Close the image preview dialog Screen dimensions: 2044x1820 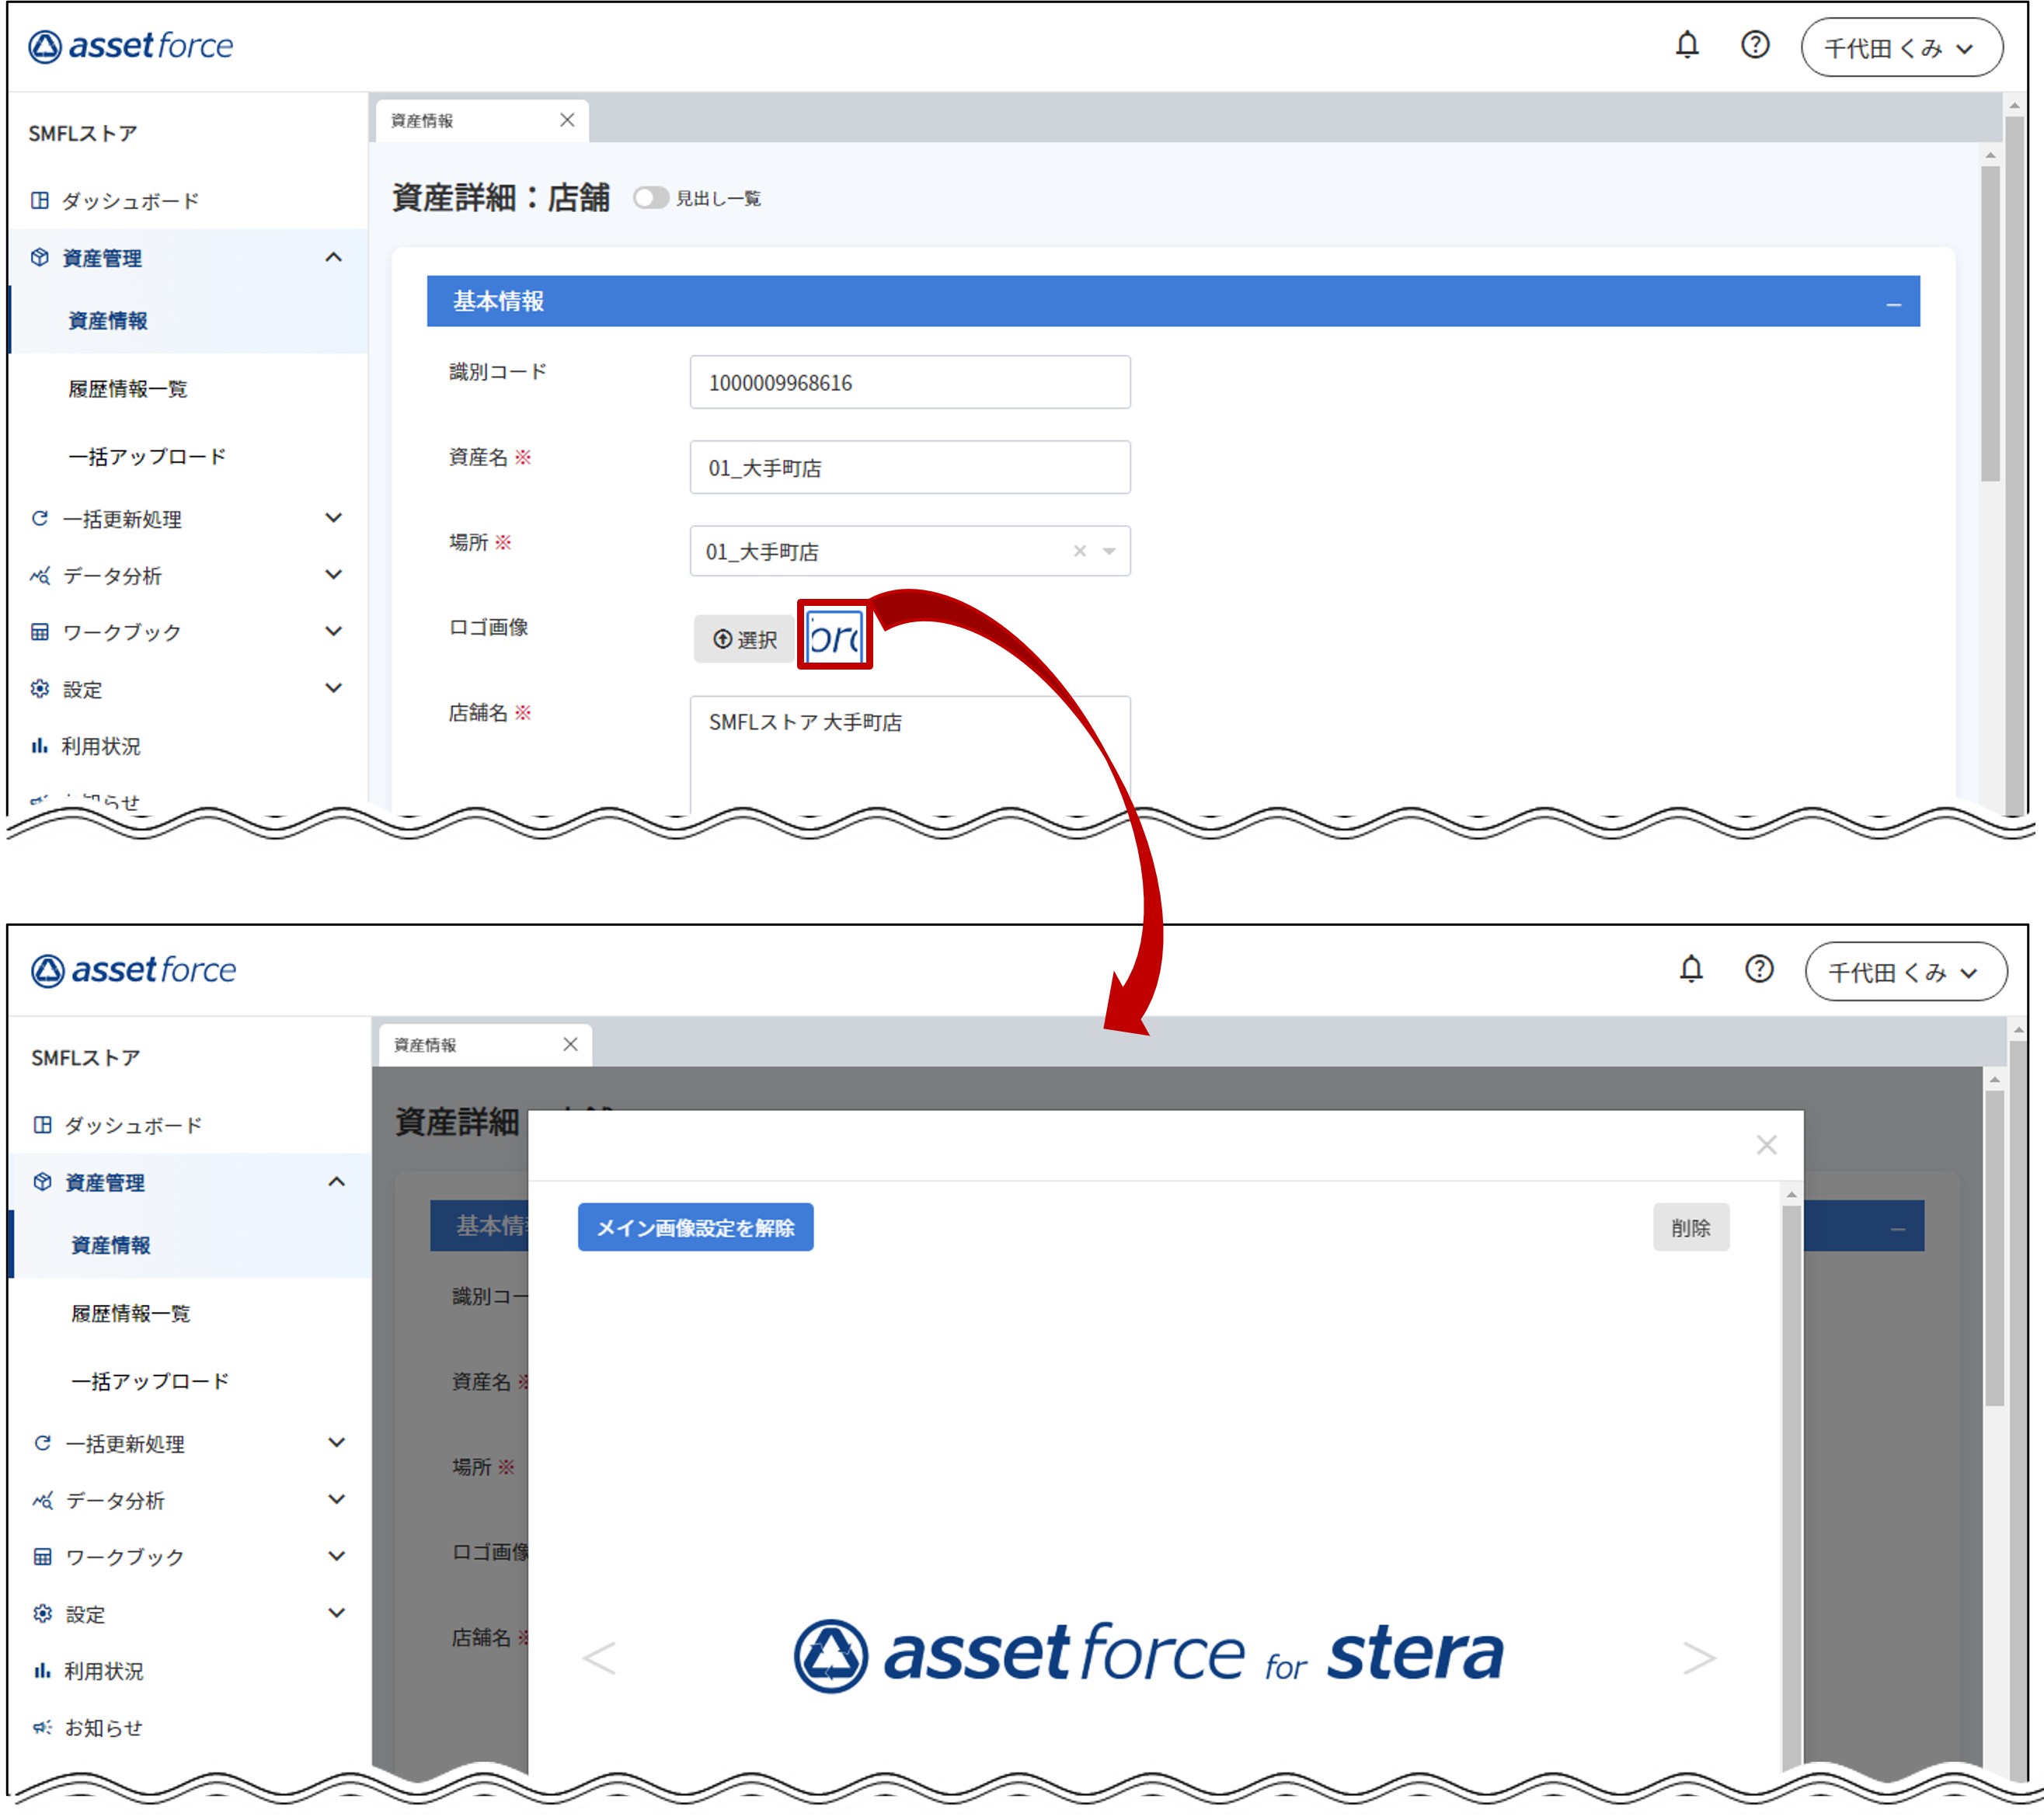(x=1766, y=1145)
